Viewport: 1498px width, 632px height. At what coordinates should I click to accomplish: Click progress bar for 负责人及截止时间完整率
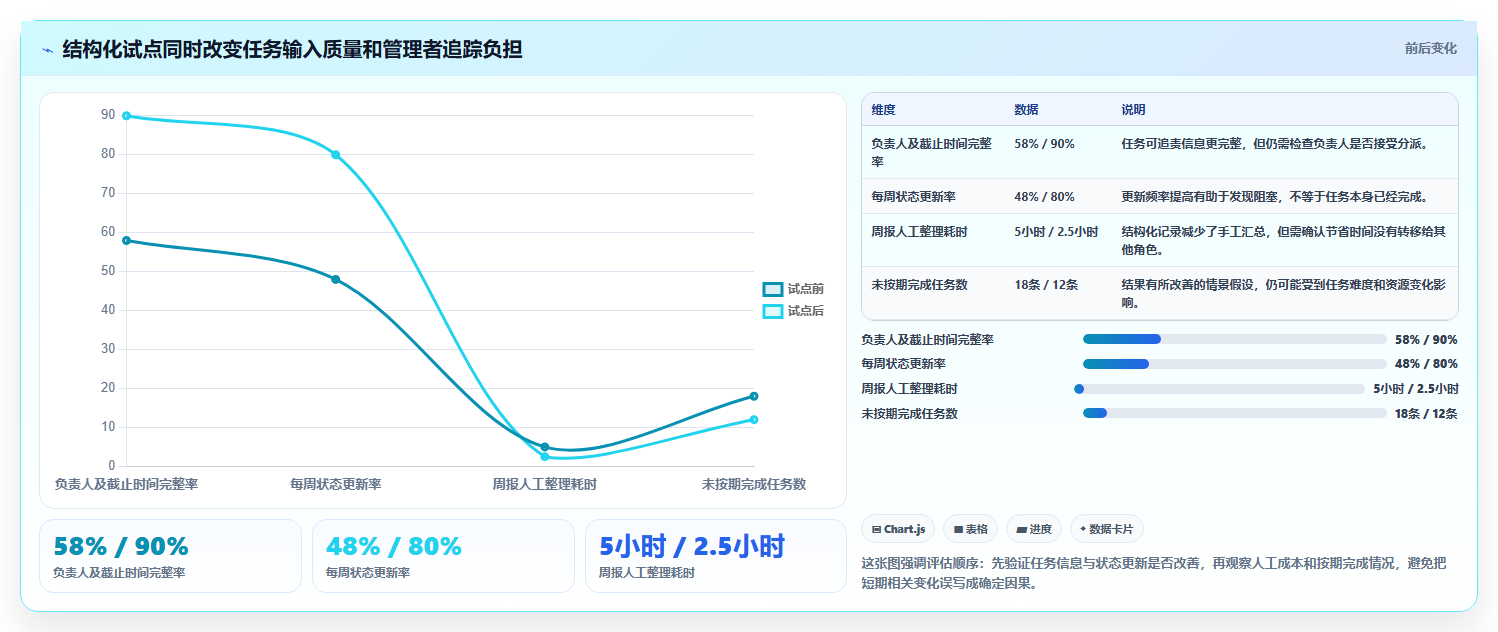point(1235,339)
